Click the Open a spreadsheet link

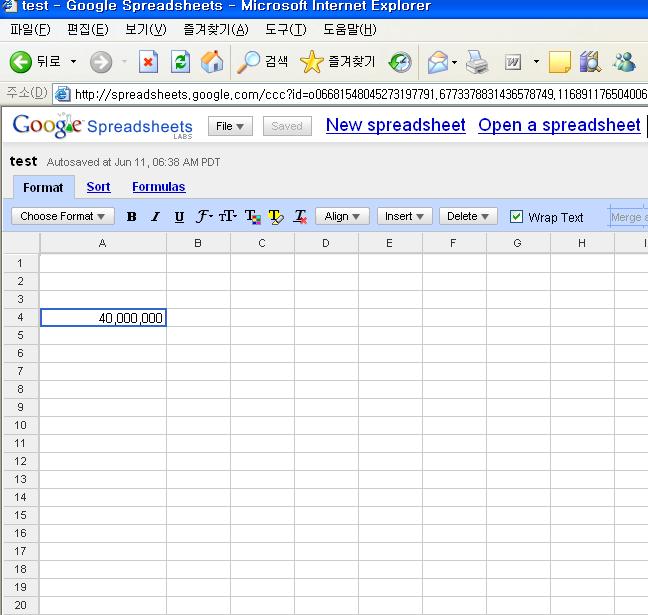click(x=559, y=125)
